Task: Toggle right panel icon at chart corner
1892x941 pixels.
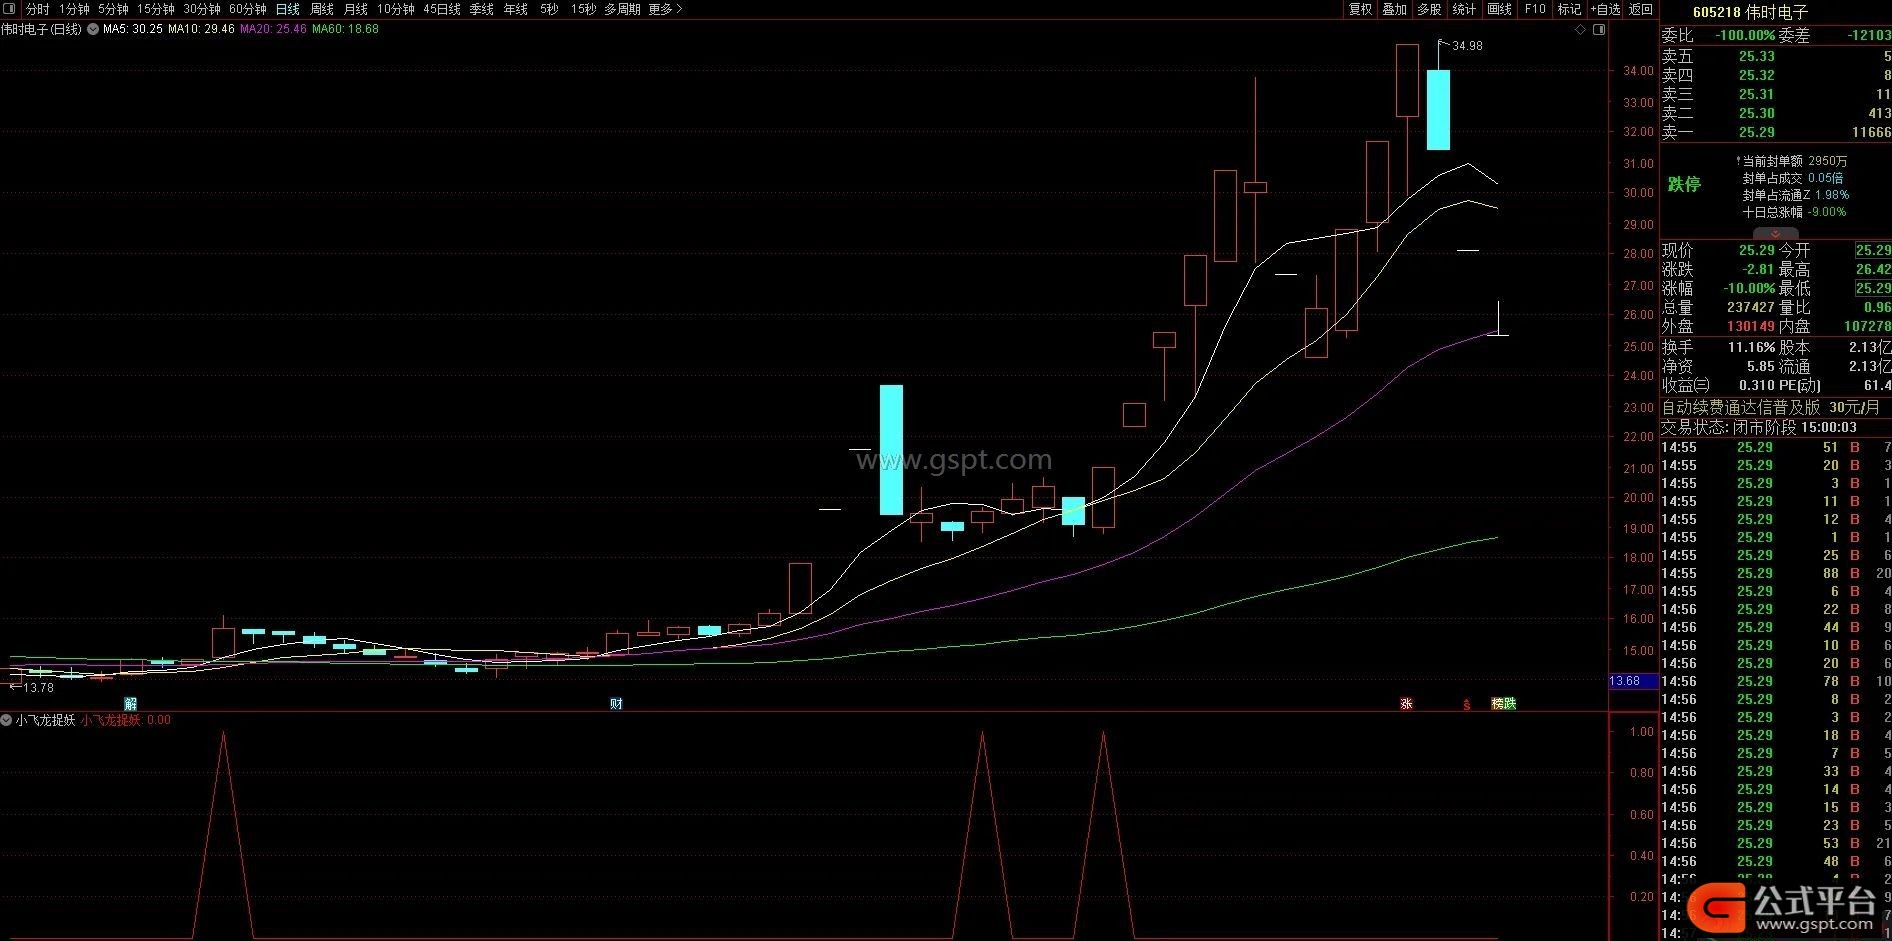Action: (1599, 29)
